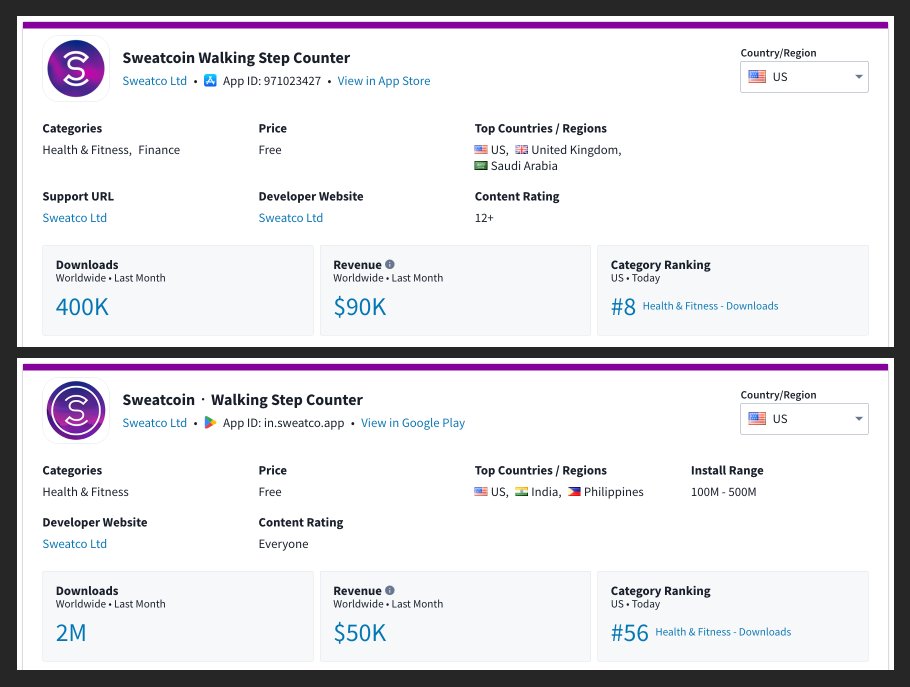Open View in Google Play link
The image size is (910, 687).
(x=413, y=423)
